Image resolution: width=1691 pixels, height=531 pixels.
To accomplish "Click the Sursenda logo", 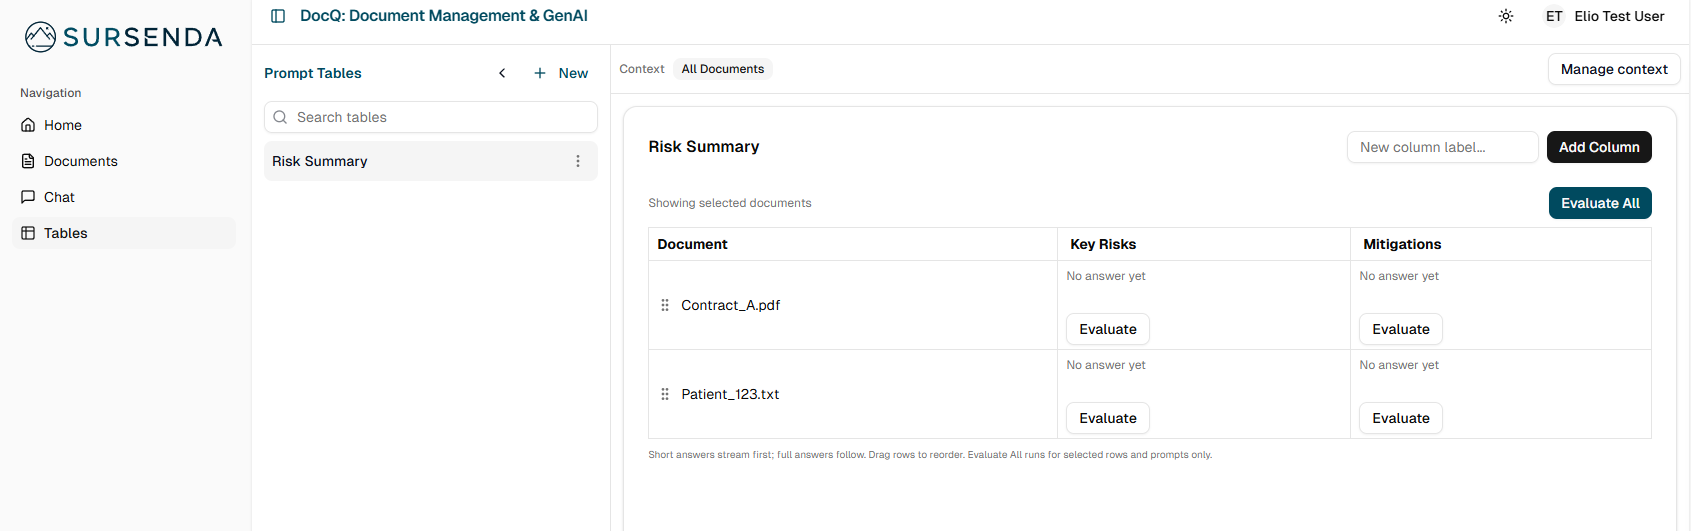I will coord(124,37).
